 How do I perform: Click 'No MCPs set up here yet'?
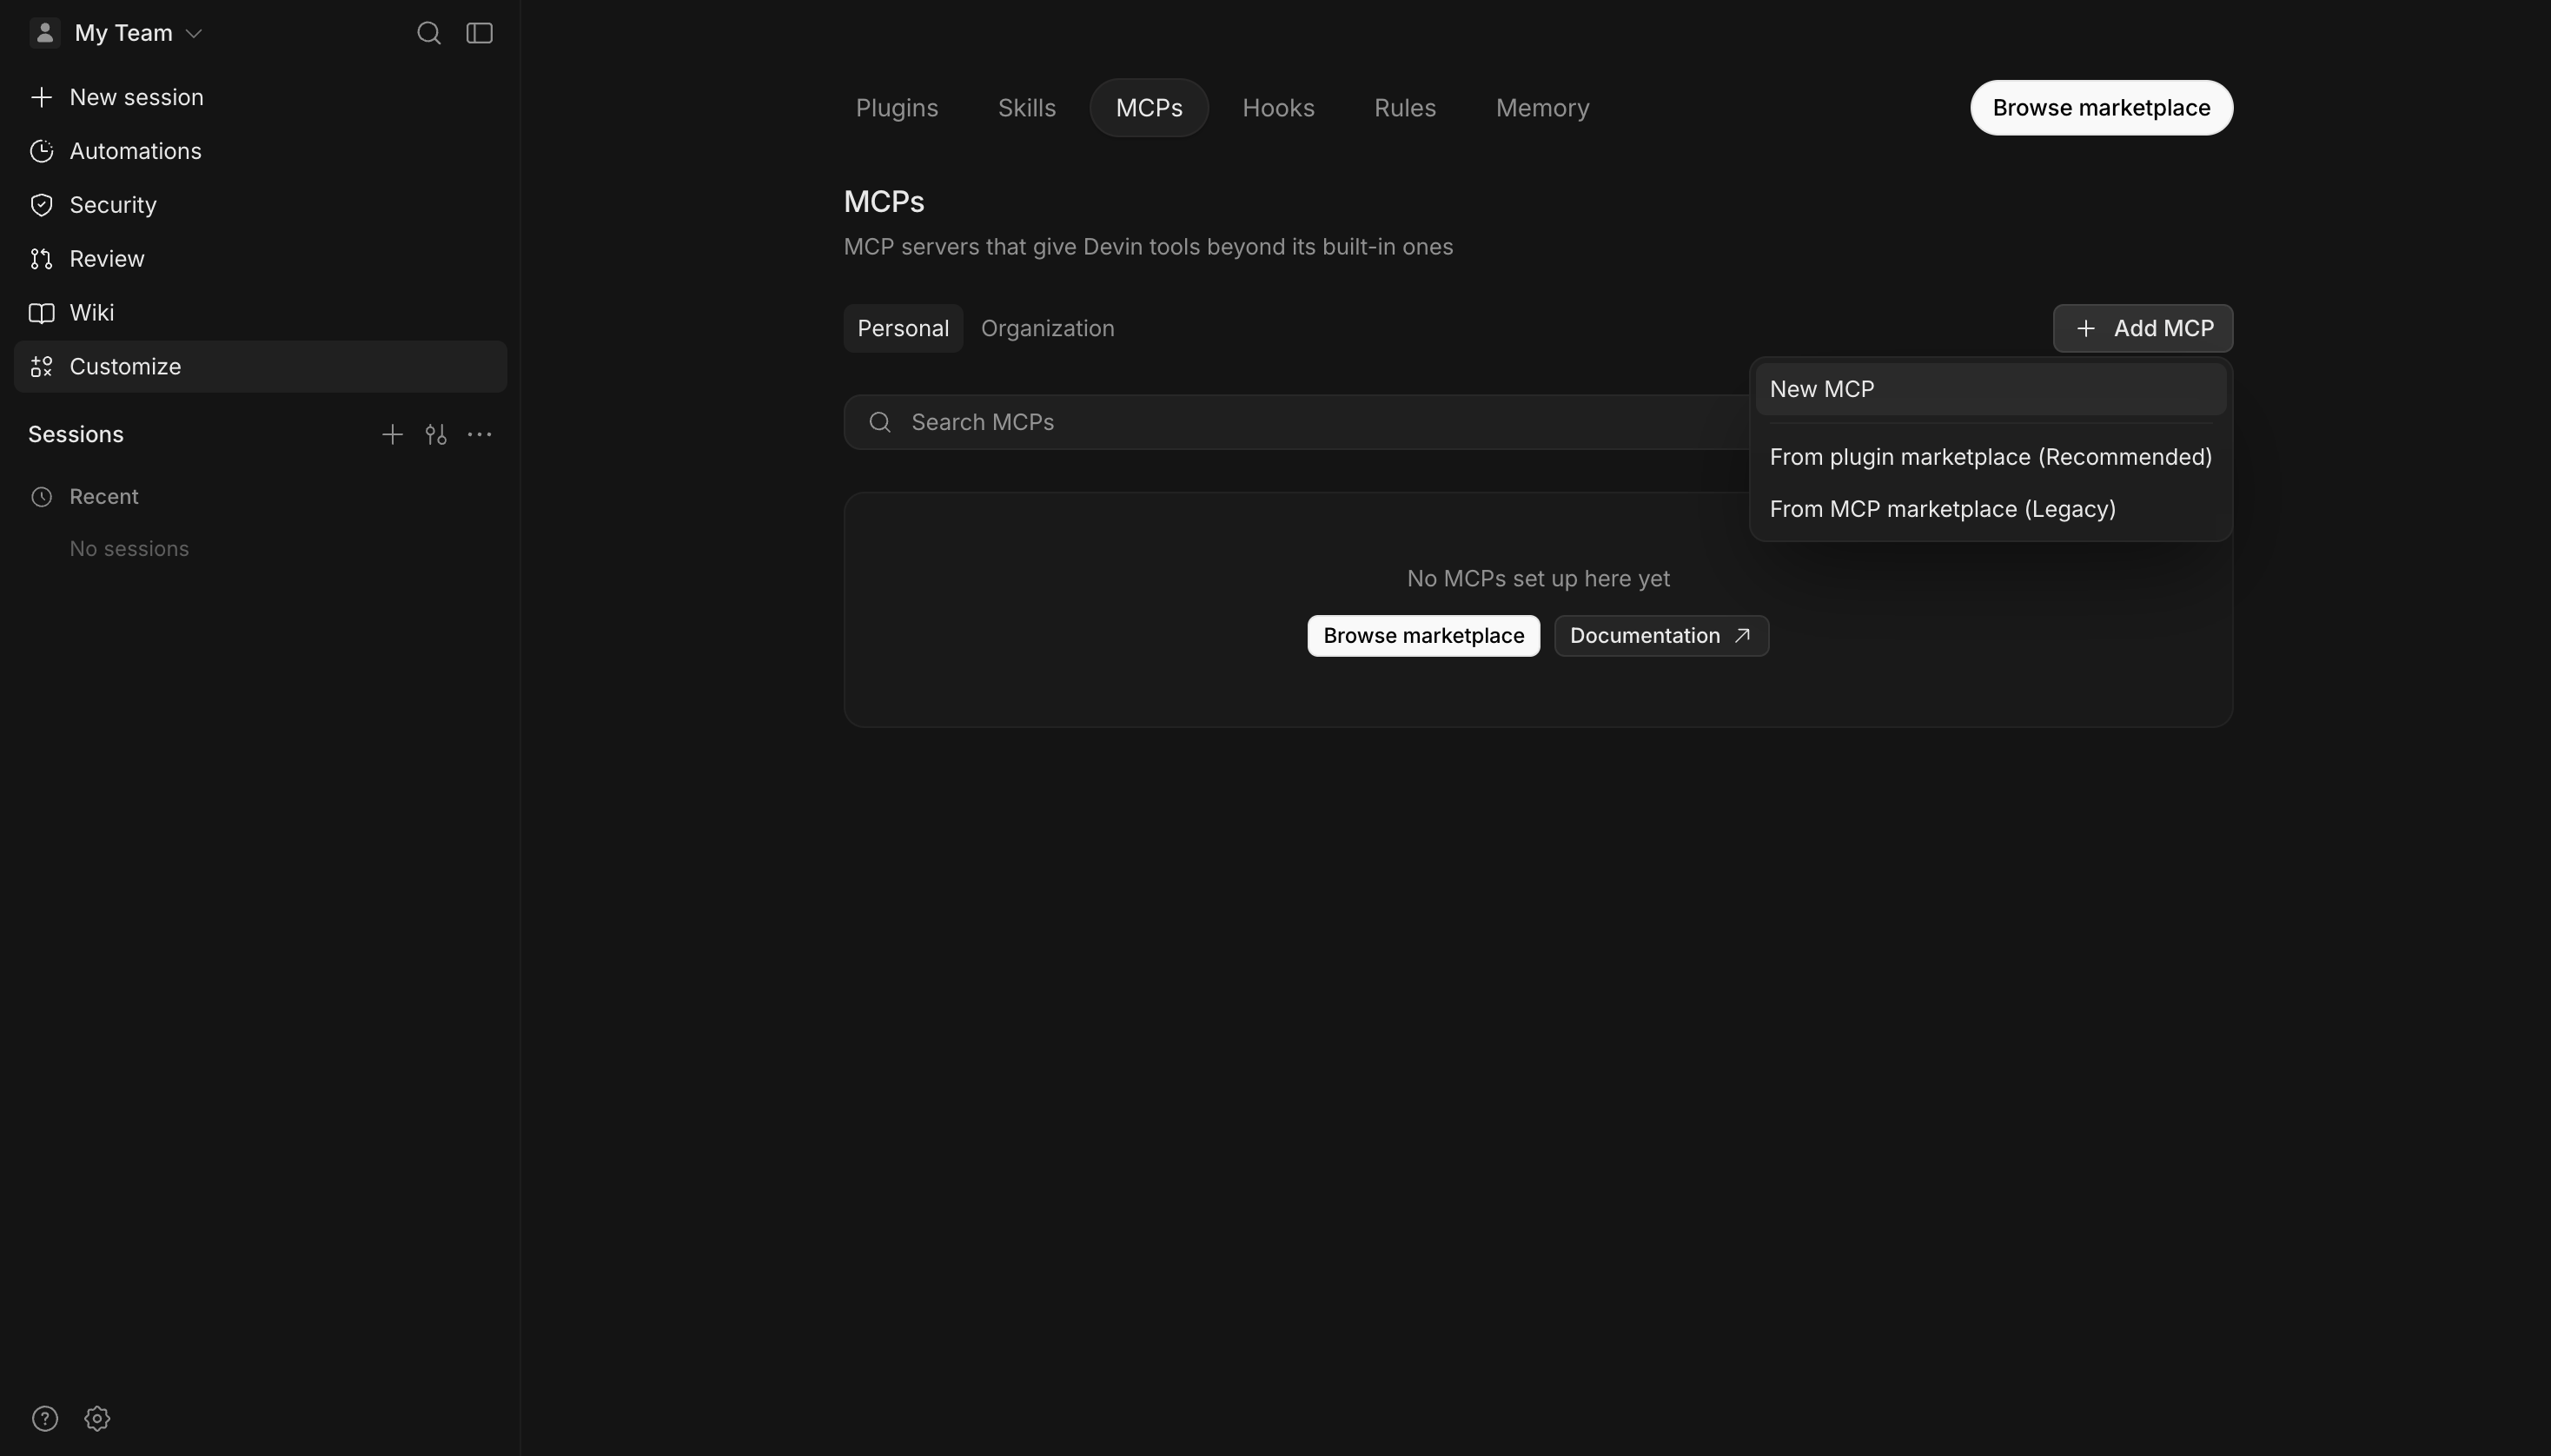click(x=1538, y=579)
